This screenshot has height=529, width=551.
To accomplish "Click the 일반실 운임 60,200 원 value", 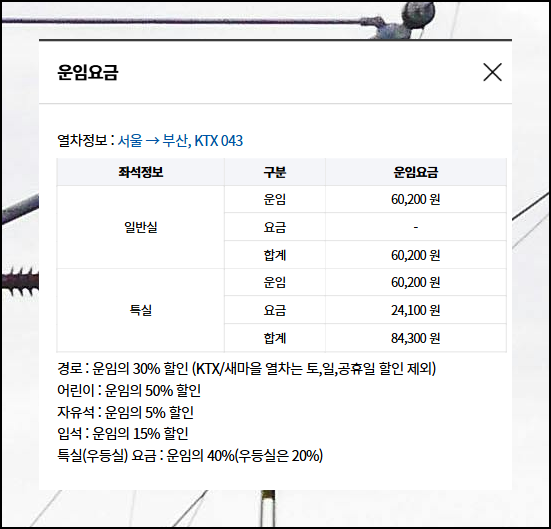I will [x=416, y=199].
